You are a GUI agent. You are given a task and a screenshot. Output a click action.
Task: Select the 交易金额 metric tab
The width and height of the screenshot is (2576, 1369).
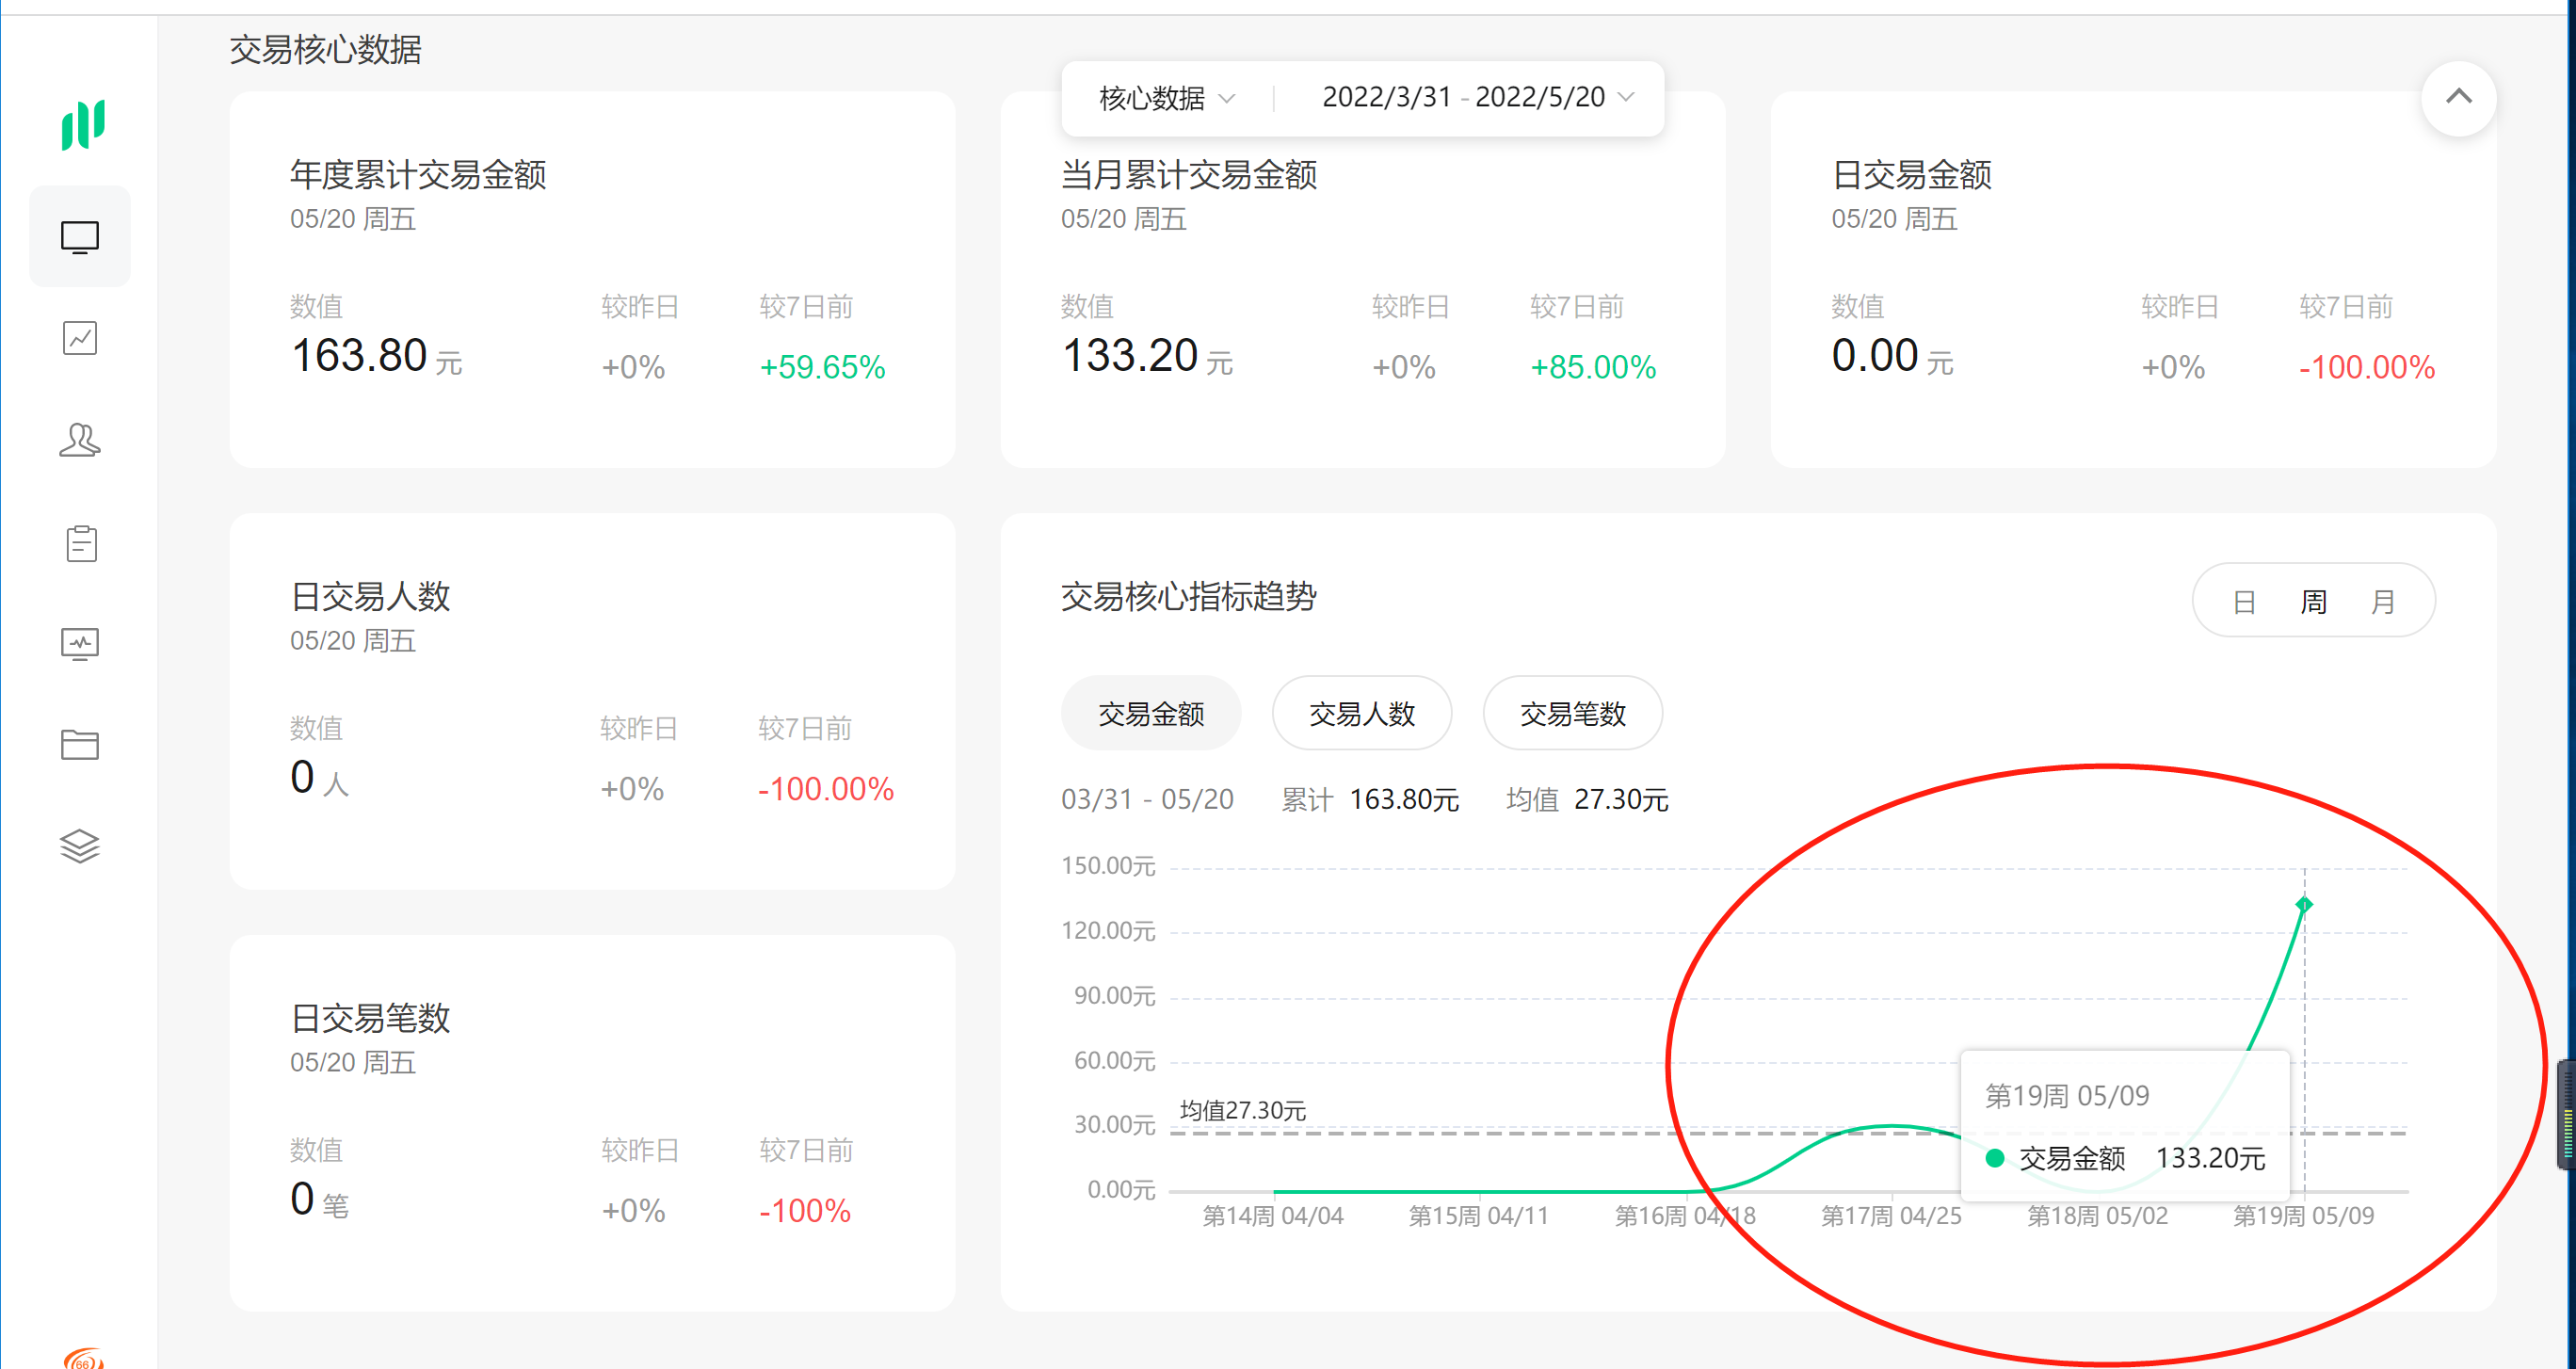(x=1150, y=714)
